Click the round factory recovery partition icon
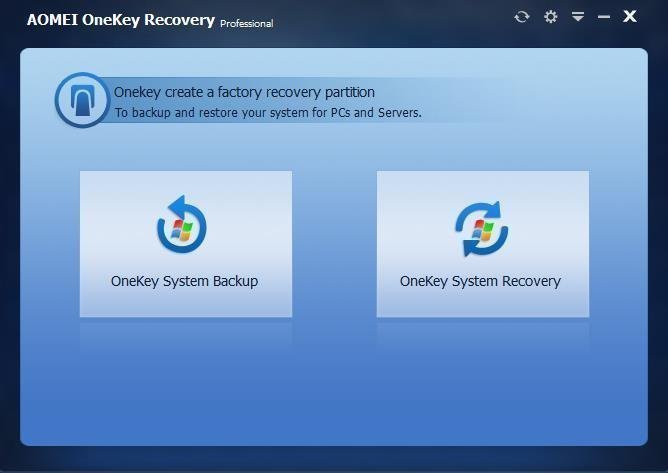This screenshot has height=473, width=668. (82, 100)
